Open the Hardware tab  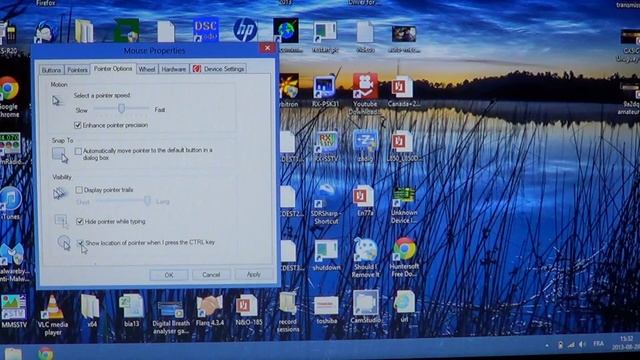pos(173,69)
